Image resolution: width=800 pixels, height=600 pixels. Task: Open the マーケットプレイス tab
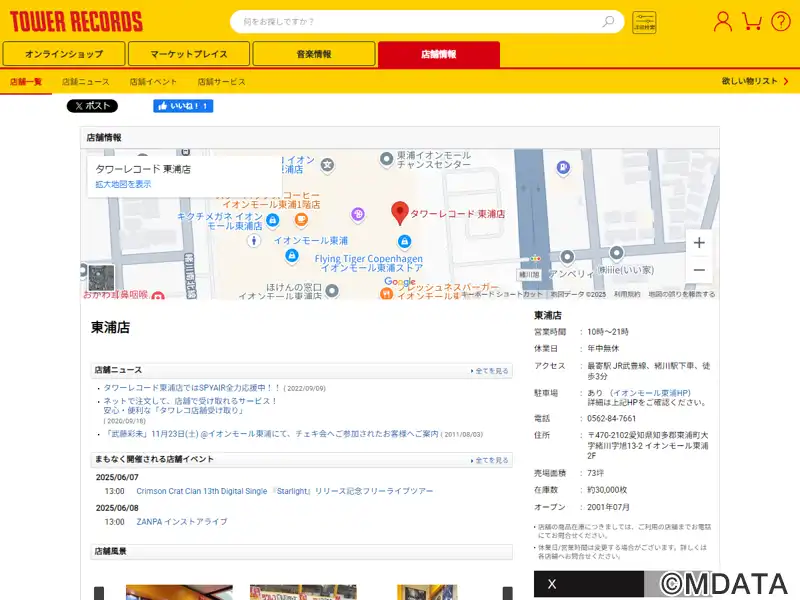[189, 54]
